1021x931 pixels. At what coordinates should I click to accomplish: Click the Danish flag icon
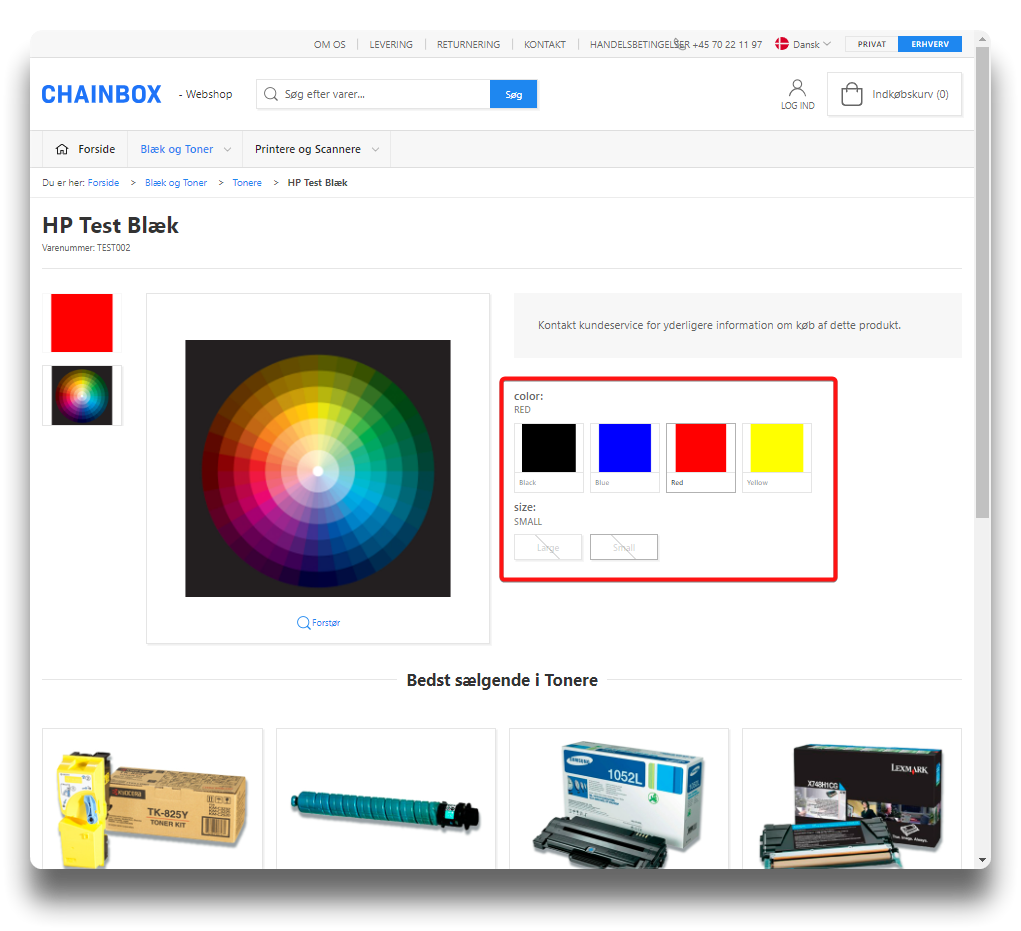coord(781,44)
